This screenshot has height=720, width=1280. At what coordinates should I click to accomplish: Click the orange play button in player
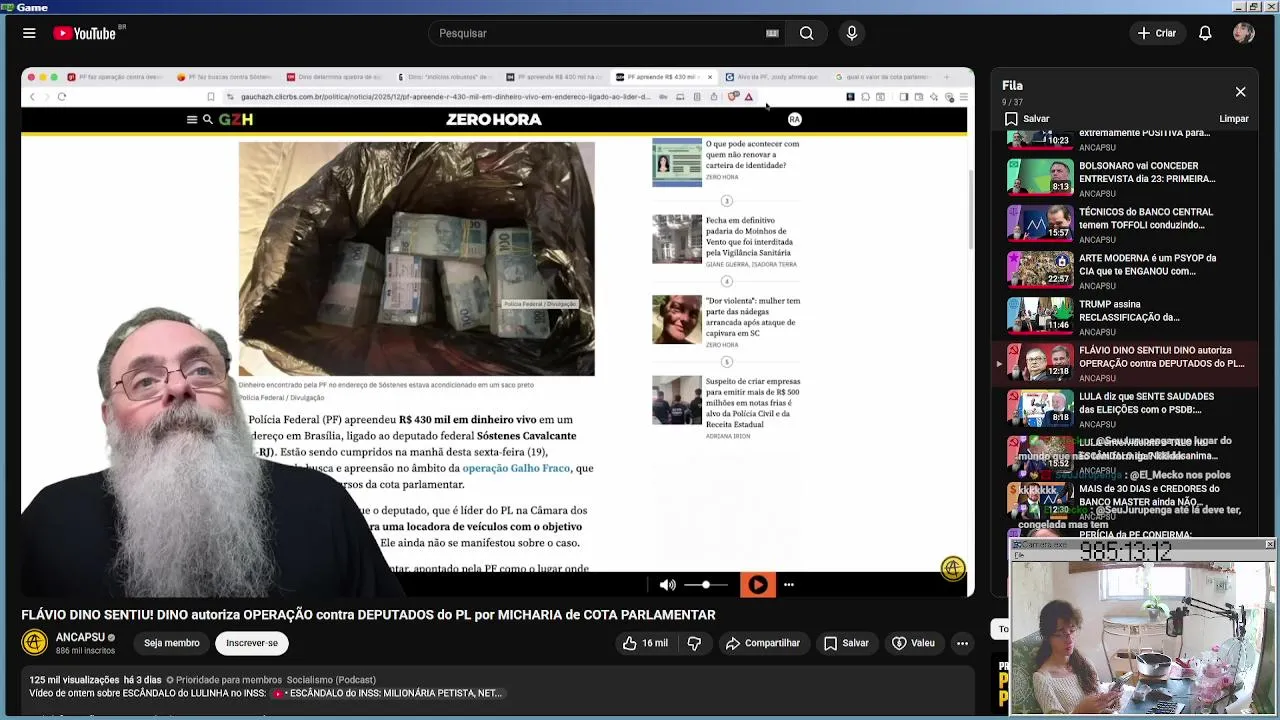[x=757, y=585]
